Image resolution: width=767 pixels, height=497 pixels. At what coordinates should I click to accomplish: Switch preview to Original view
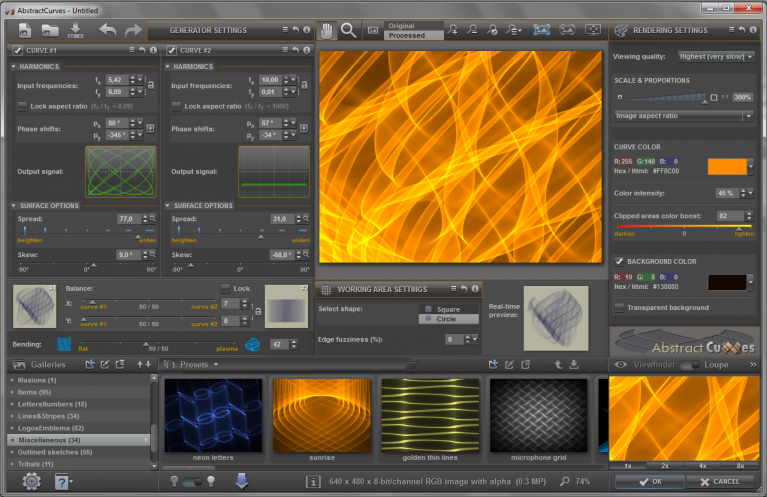point(413,26)
